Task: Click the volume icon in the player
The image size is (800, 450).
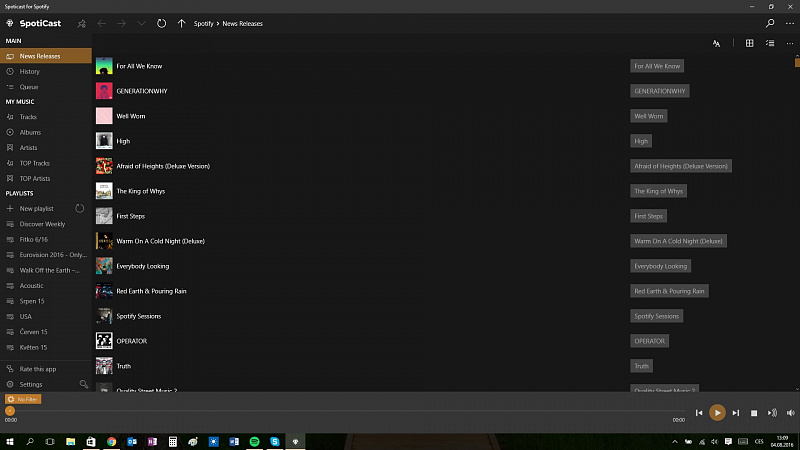Action: coord(791,413)
